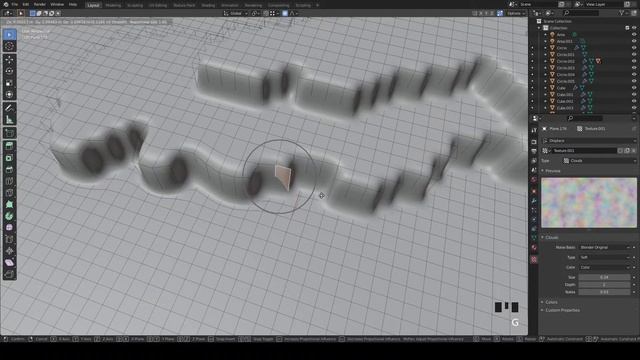Open Noise Basis Blender Original dropdown

(x=605, y=247)
